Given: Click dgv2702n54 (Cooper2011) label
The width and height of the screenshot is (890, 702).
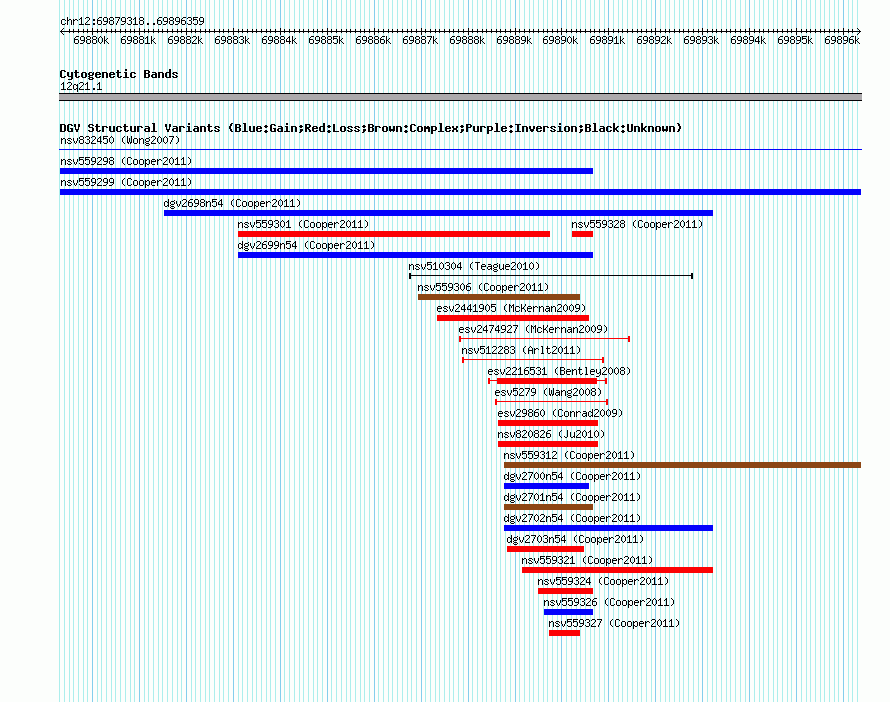Looking at the screenshot, I should [572, 518].
